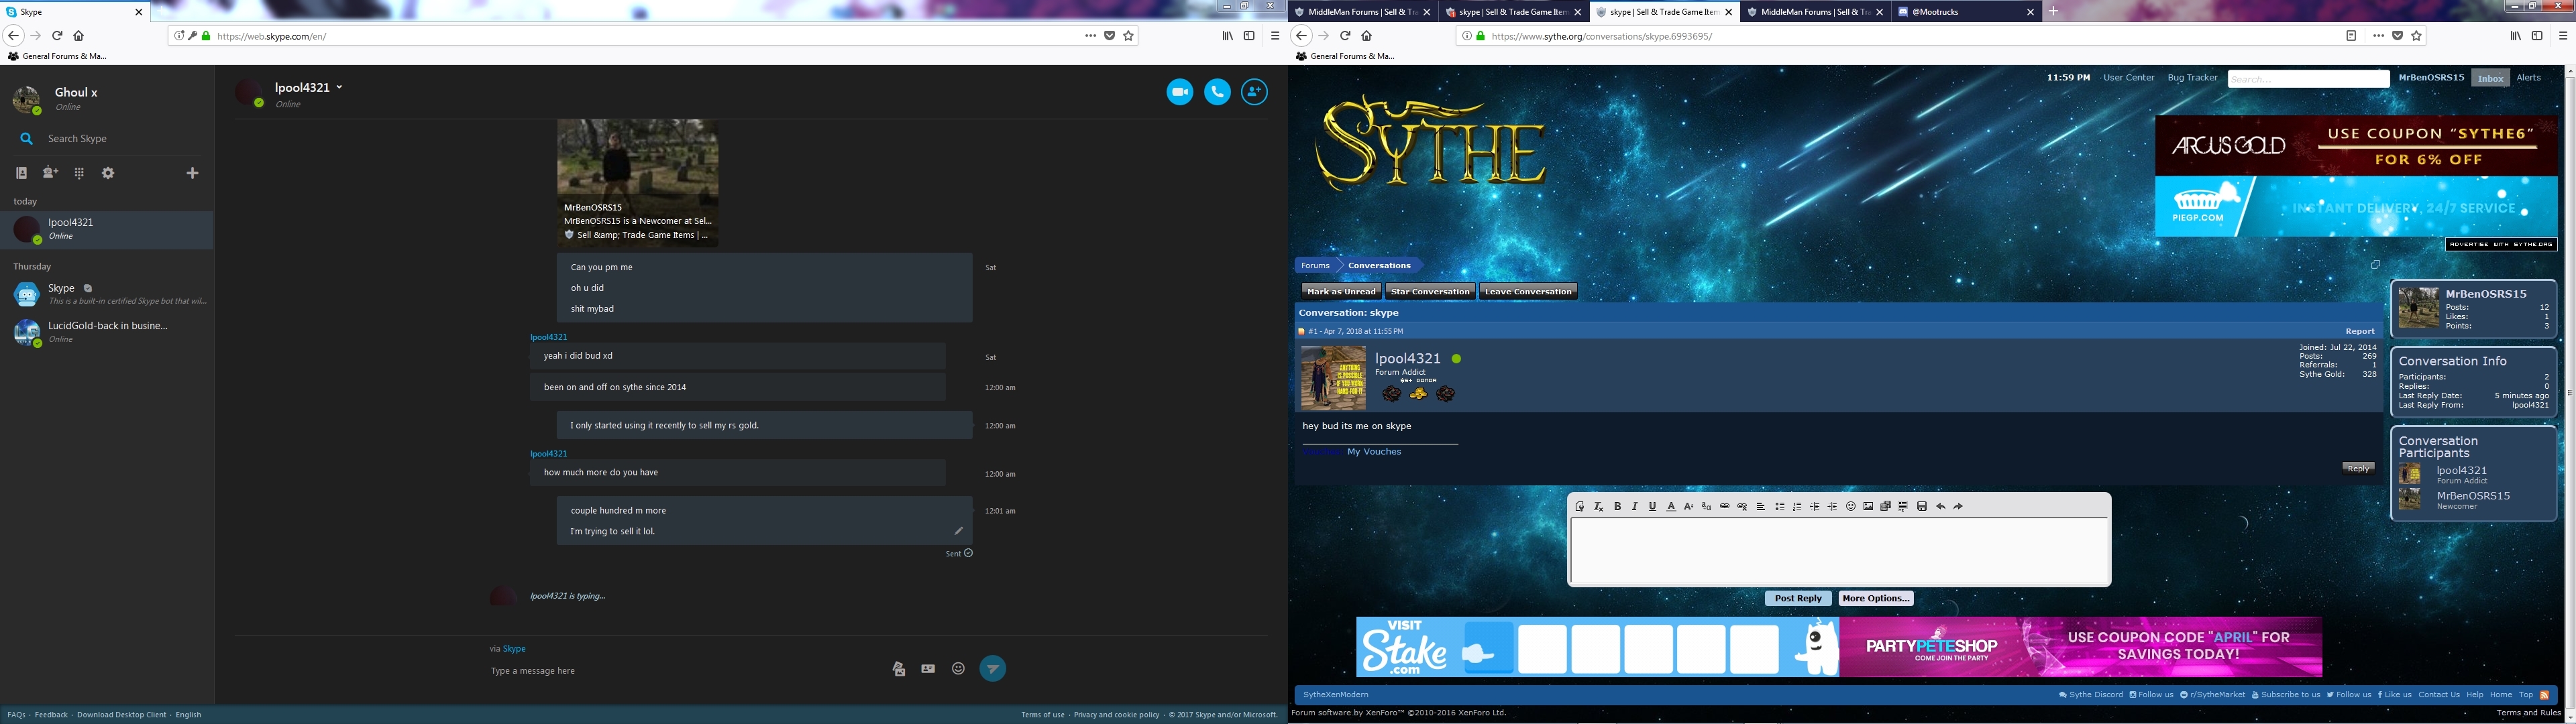This screenshot has height=724, width=2576.
Task: Open the font family dropdown in editor
Action: point(1706,507)
